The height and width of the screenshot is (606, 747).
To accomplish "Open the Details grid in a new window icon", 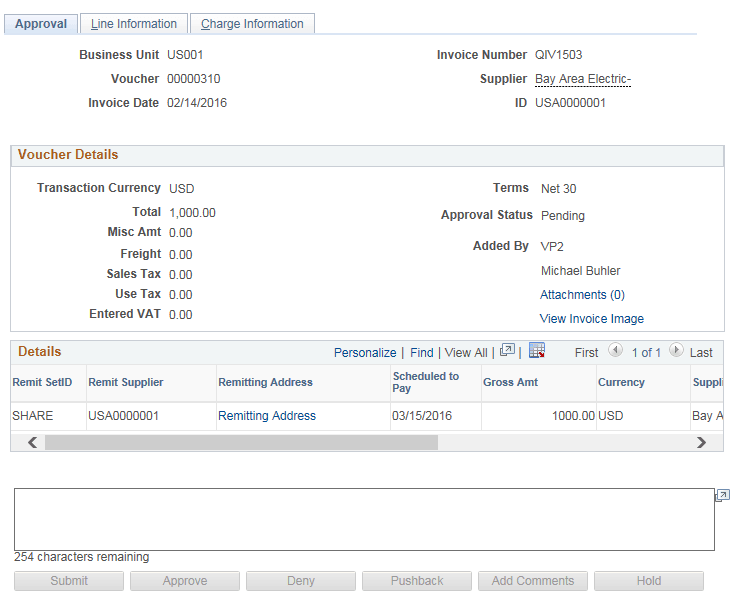I will pyautogui.click(x=507, y=350).
